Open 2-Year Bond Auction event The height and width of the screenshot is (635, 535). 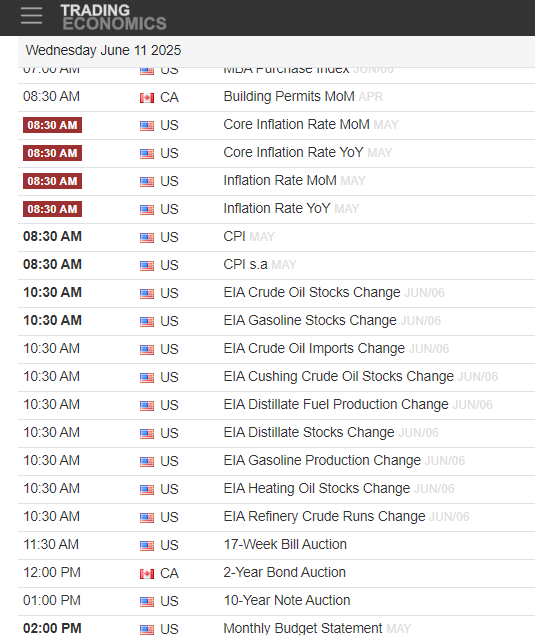[284, 572]
